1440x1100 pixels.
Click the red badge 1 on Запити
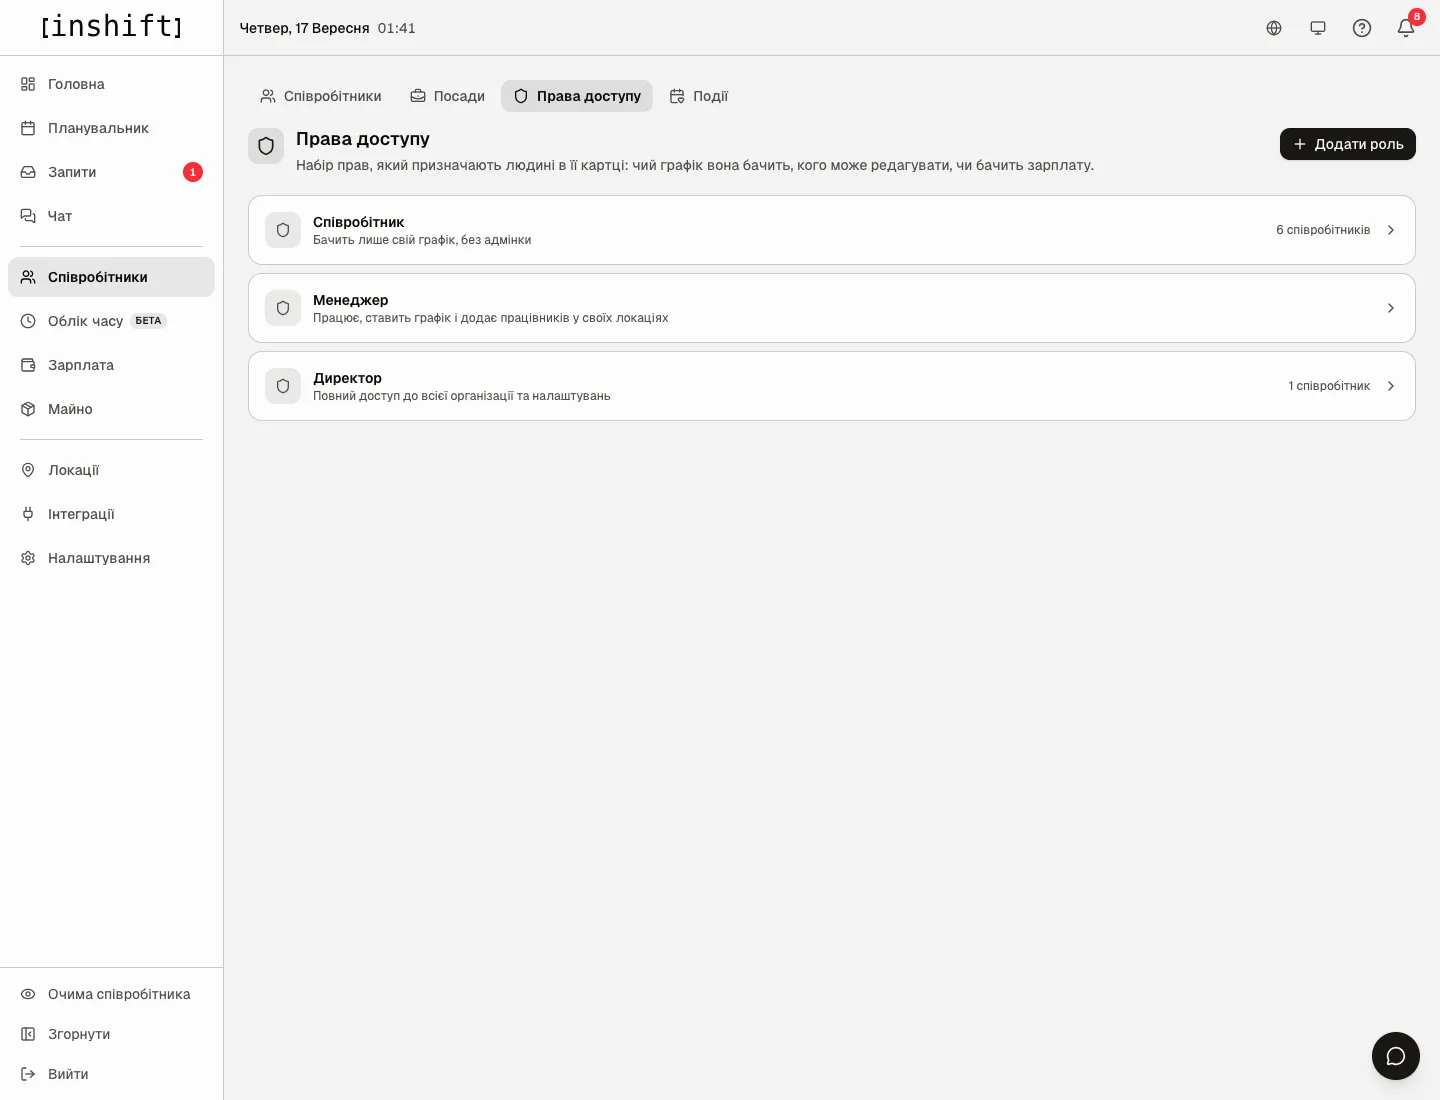click(x=193, y=172)
